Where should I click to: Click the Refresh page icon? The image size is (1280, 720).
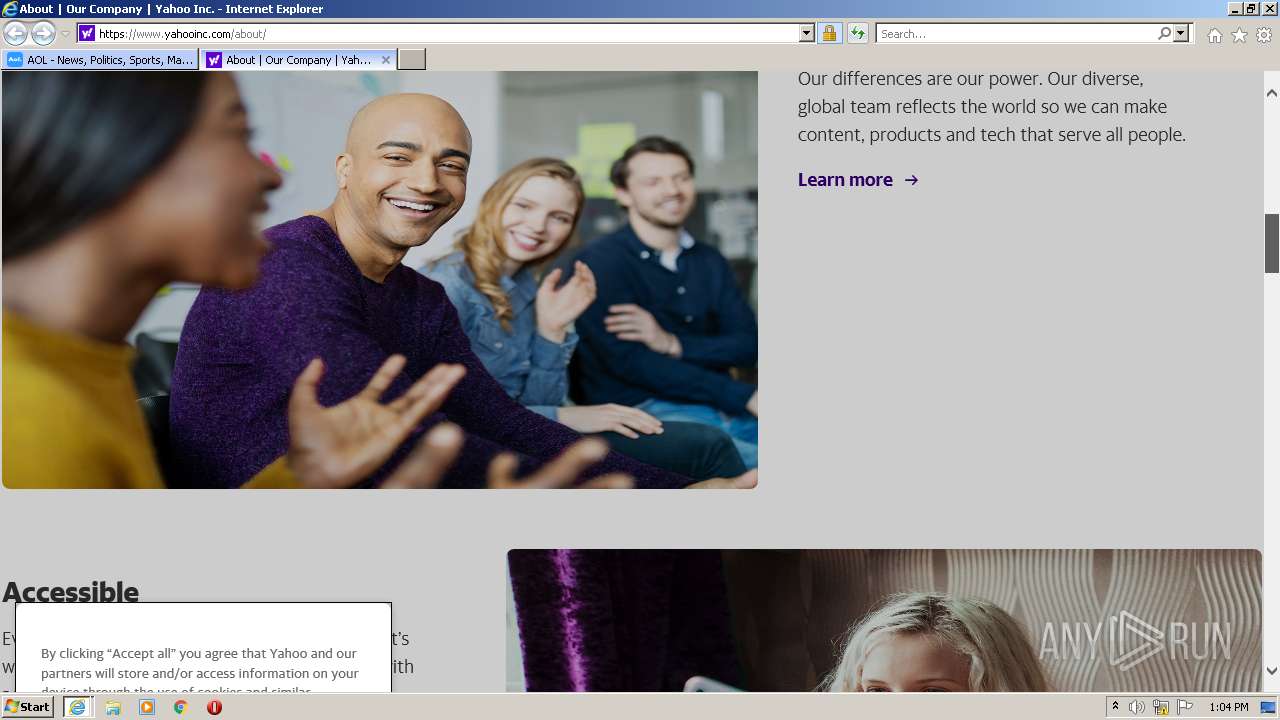click(x=857, y=33)
